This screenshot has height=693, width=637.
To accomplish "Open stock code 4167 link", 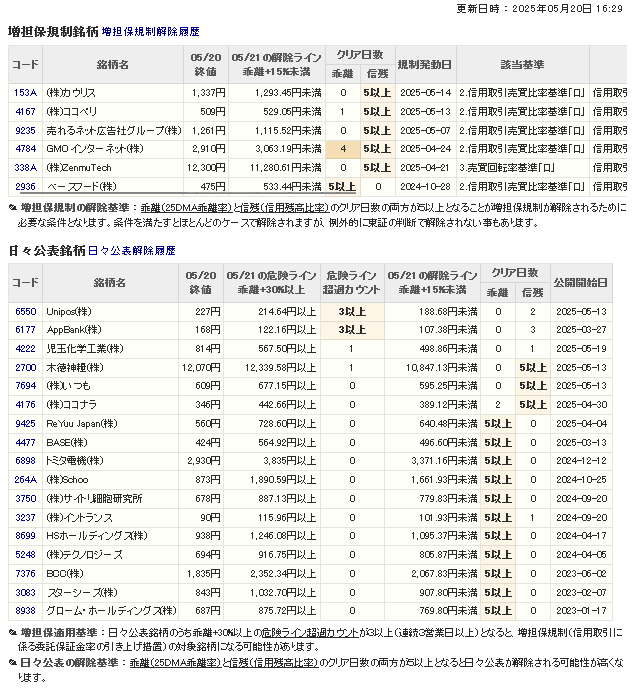I will point(25,112).
